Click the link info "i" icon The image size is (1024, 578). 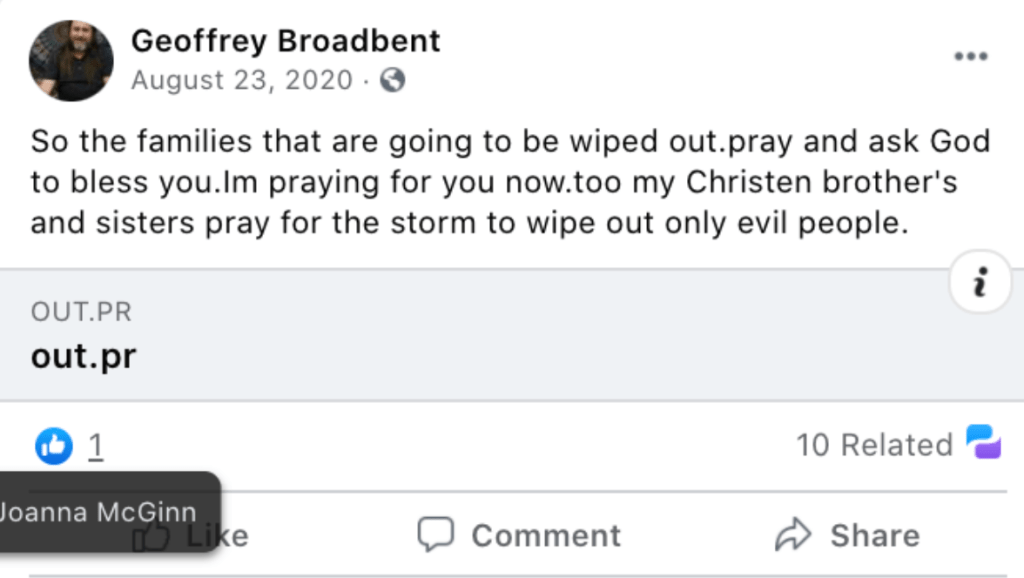click(980, 285)
